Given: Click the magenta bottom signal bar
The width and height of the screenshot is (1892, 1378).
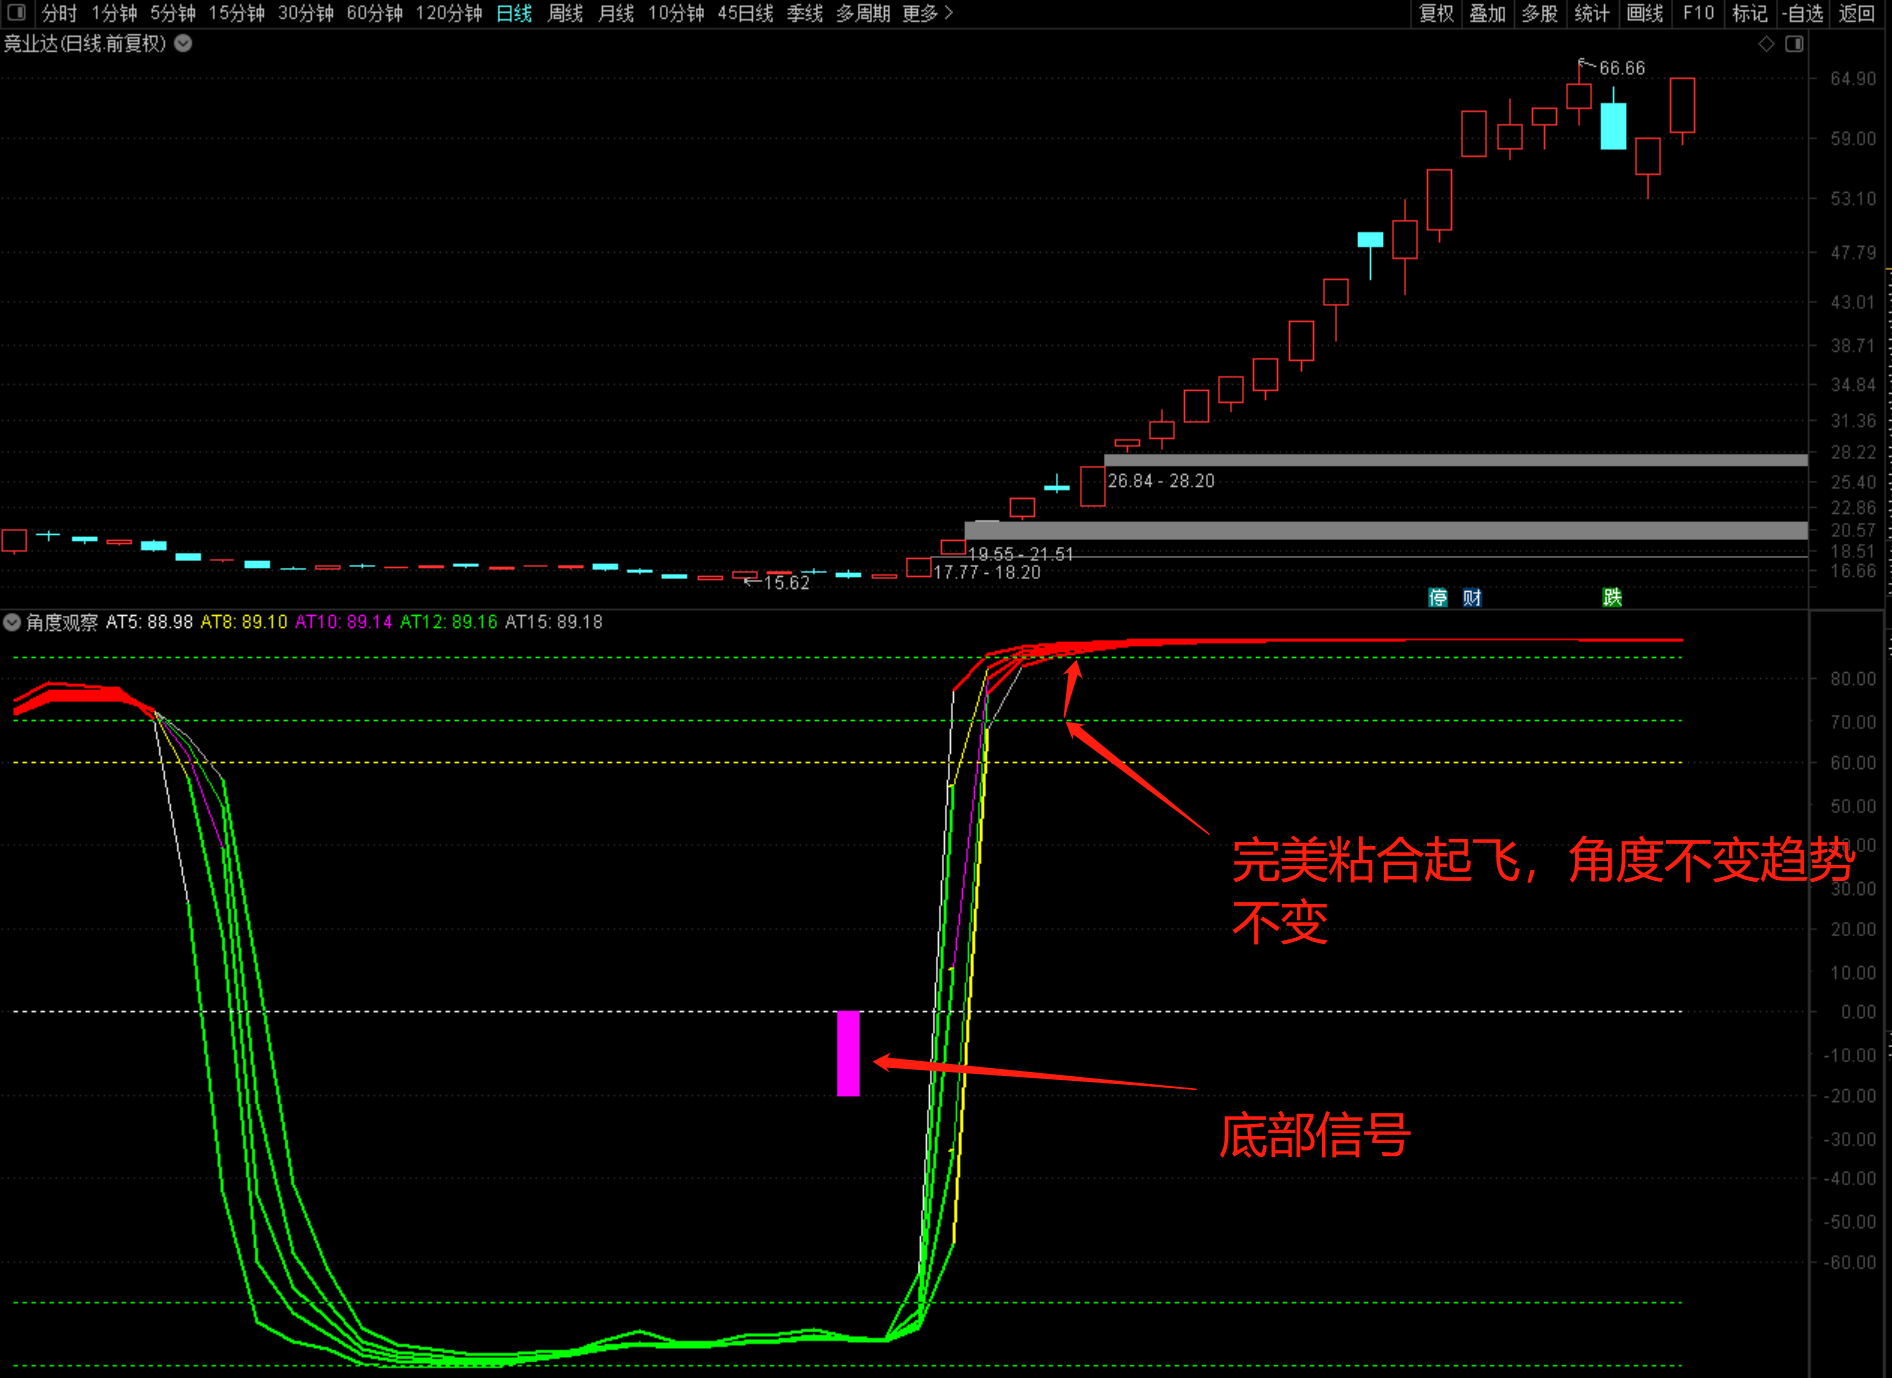Looking at the screenshot, I should pos(848,1053).
